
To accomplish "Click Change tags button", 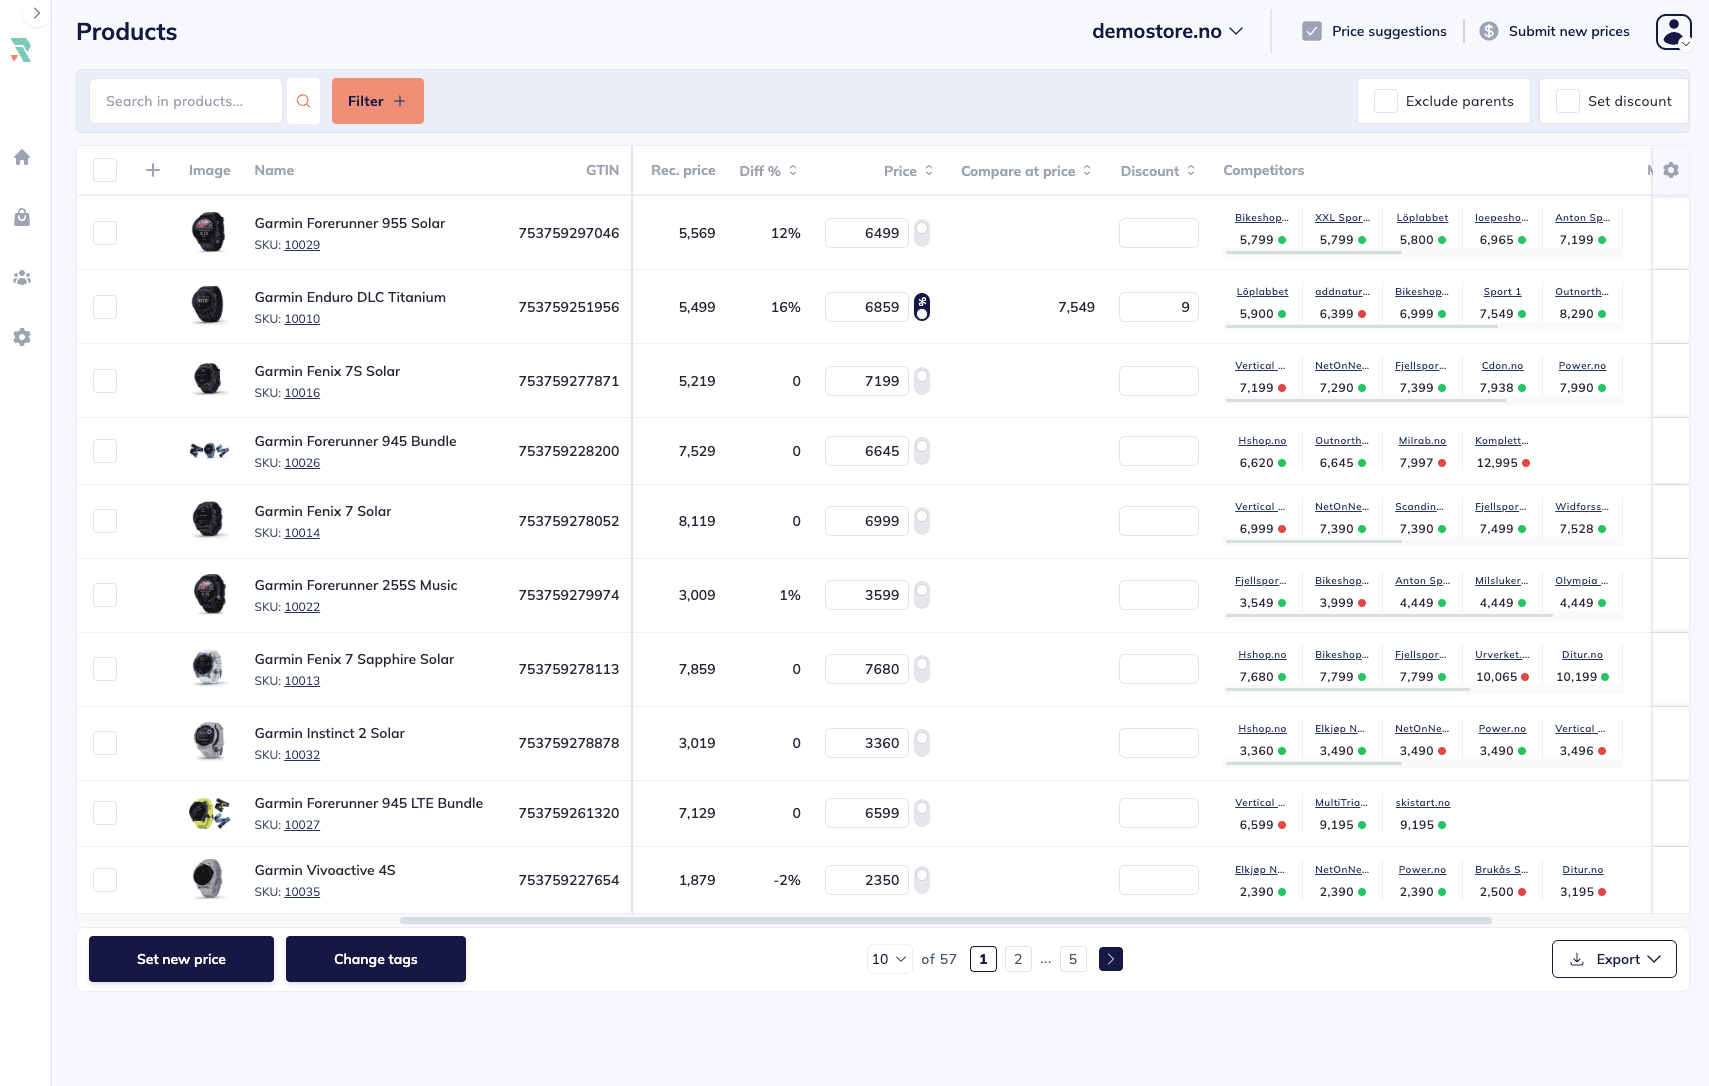I will (x=376, y=959).
